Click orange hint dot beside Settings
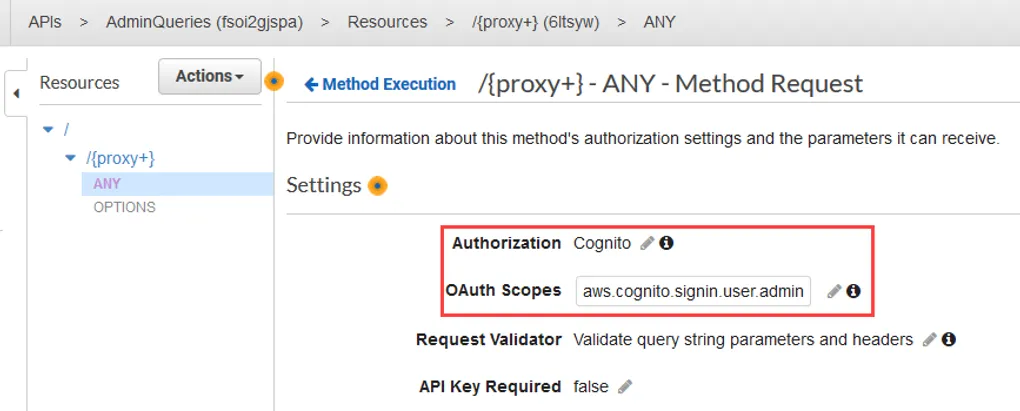 pos(377,186)
